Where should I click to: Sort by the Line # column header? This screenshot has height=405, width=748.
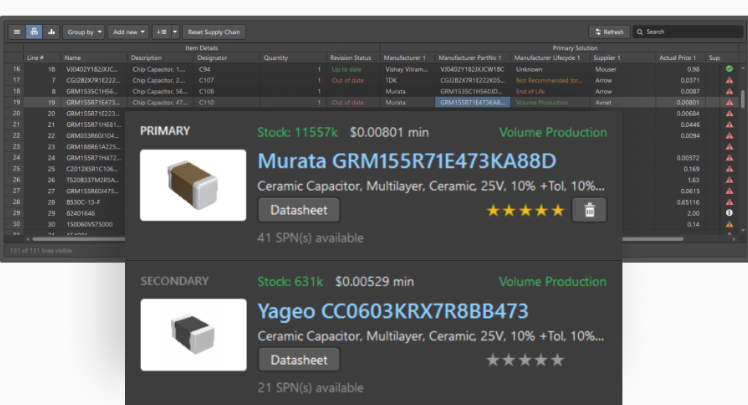(35, 58)
